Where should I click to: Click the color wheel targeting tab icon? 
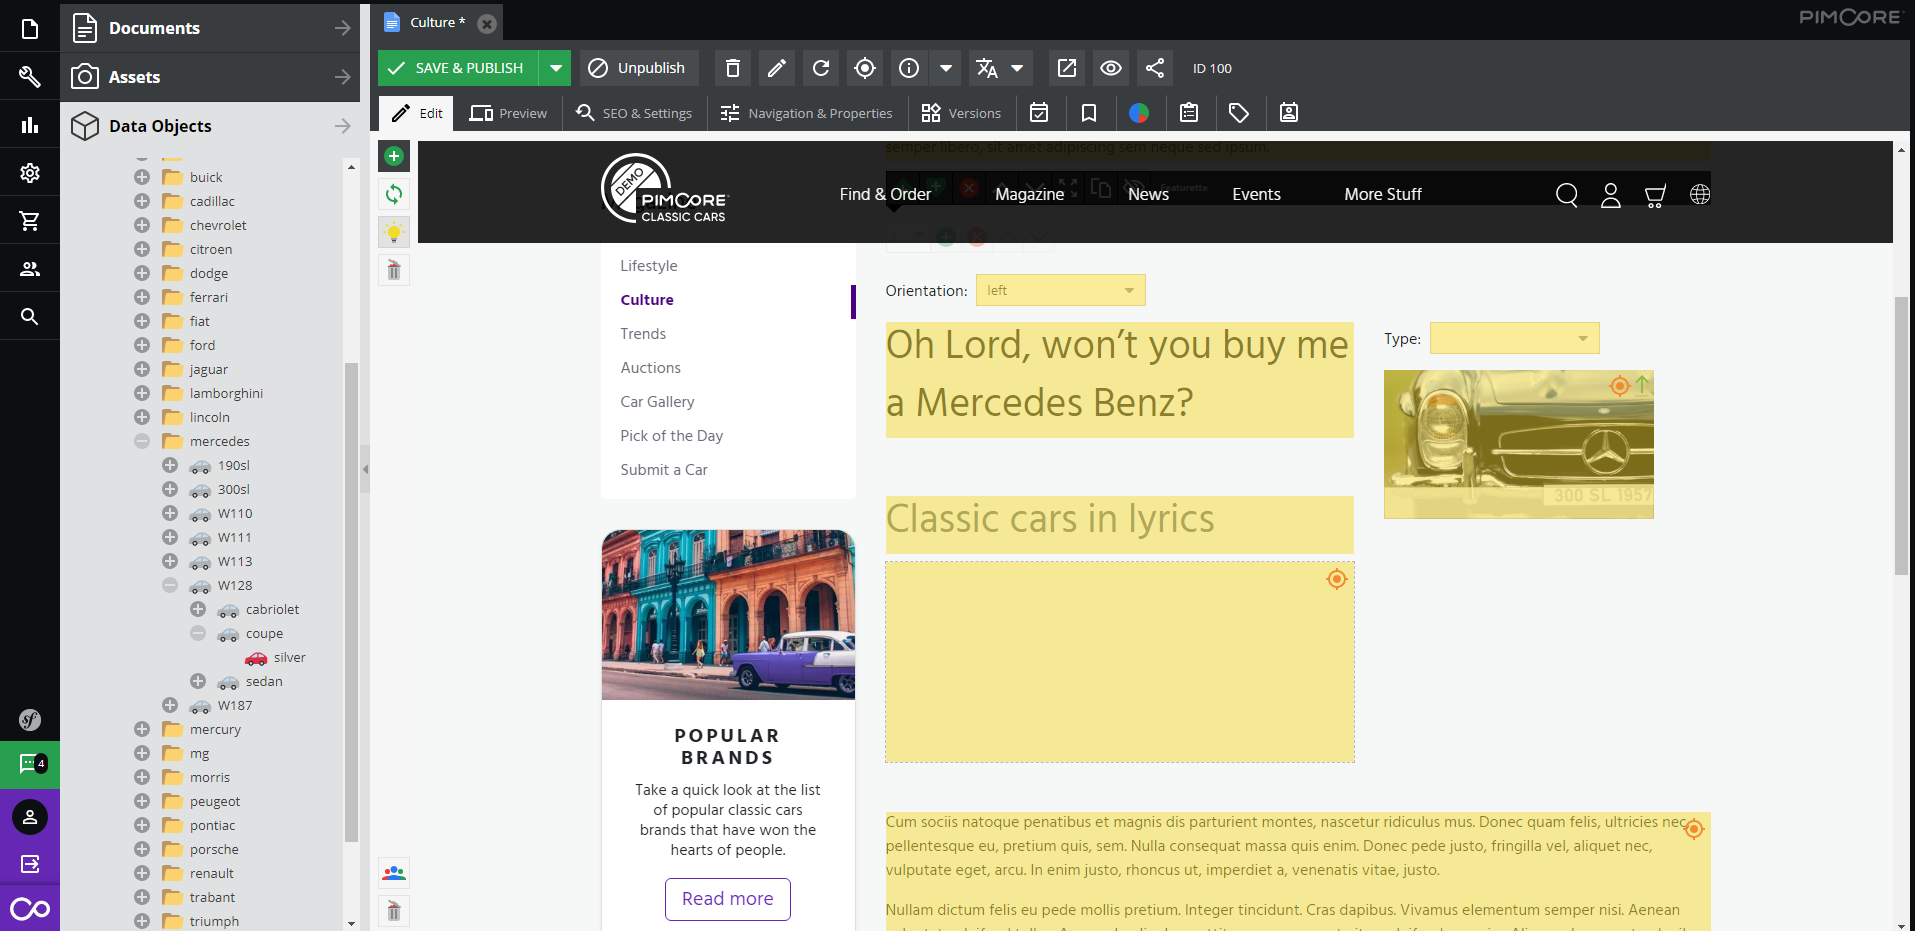[x=1139, y=113]
